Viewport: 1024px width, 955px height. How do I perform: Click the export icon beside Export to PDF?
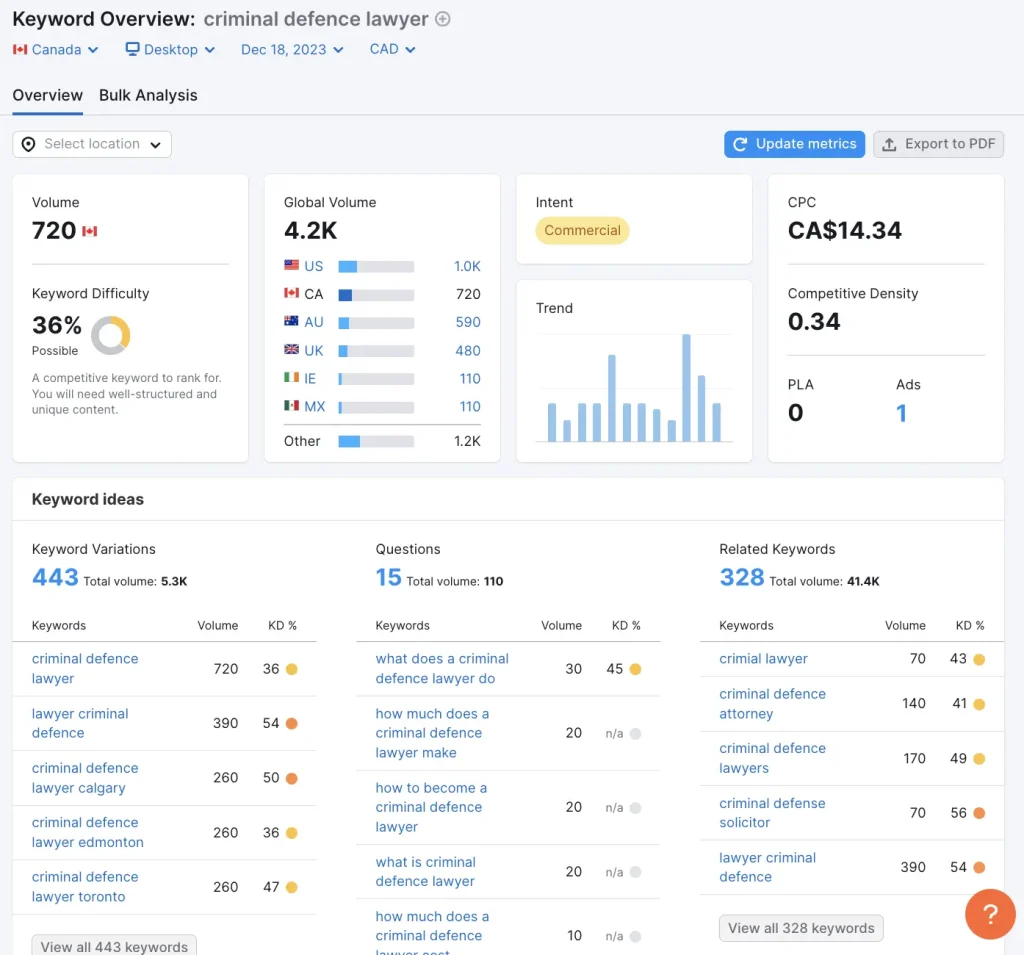888,144
